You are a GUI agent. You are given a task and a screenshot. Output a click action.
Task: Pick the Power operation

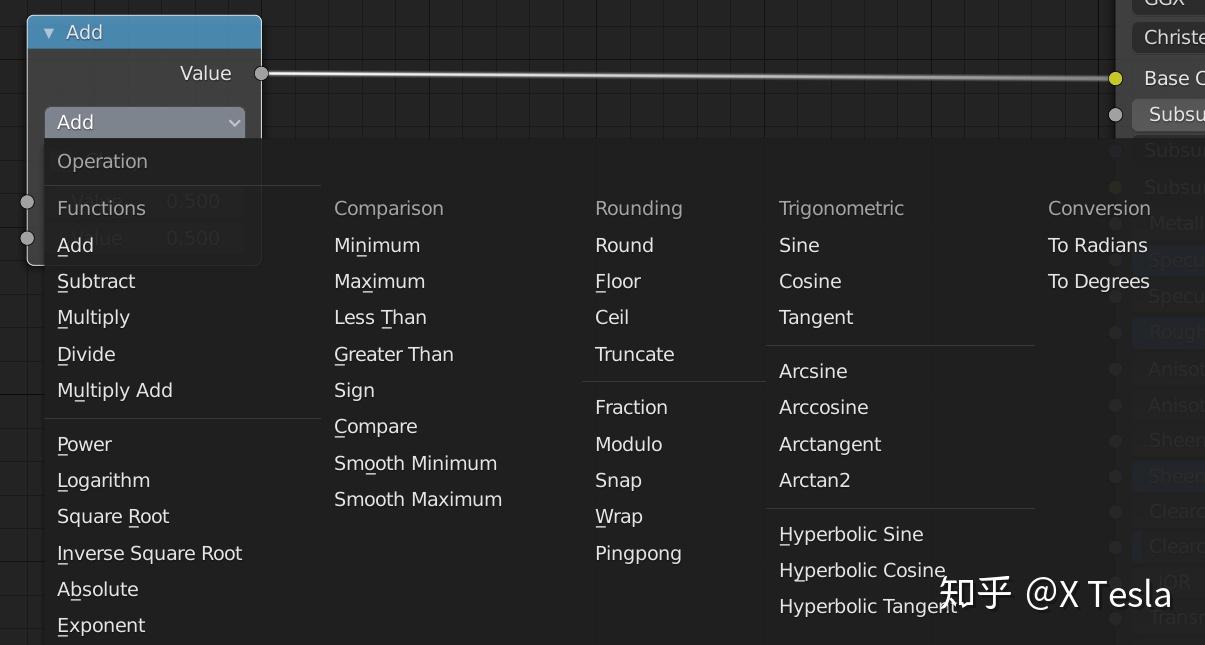85,444
